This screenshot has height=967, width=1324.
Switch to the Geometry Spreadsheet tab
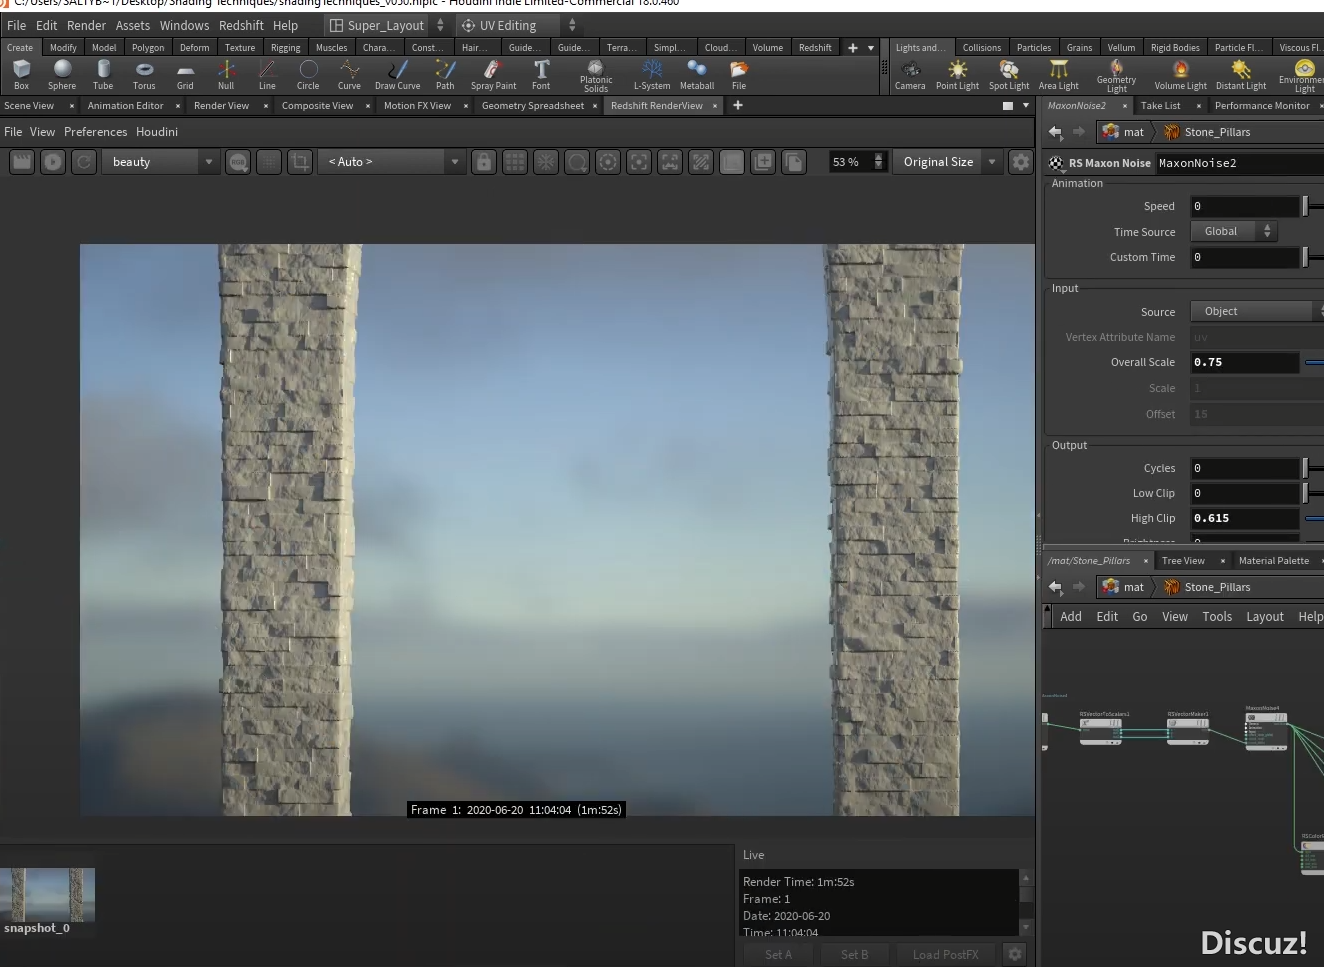coord(533,105)
